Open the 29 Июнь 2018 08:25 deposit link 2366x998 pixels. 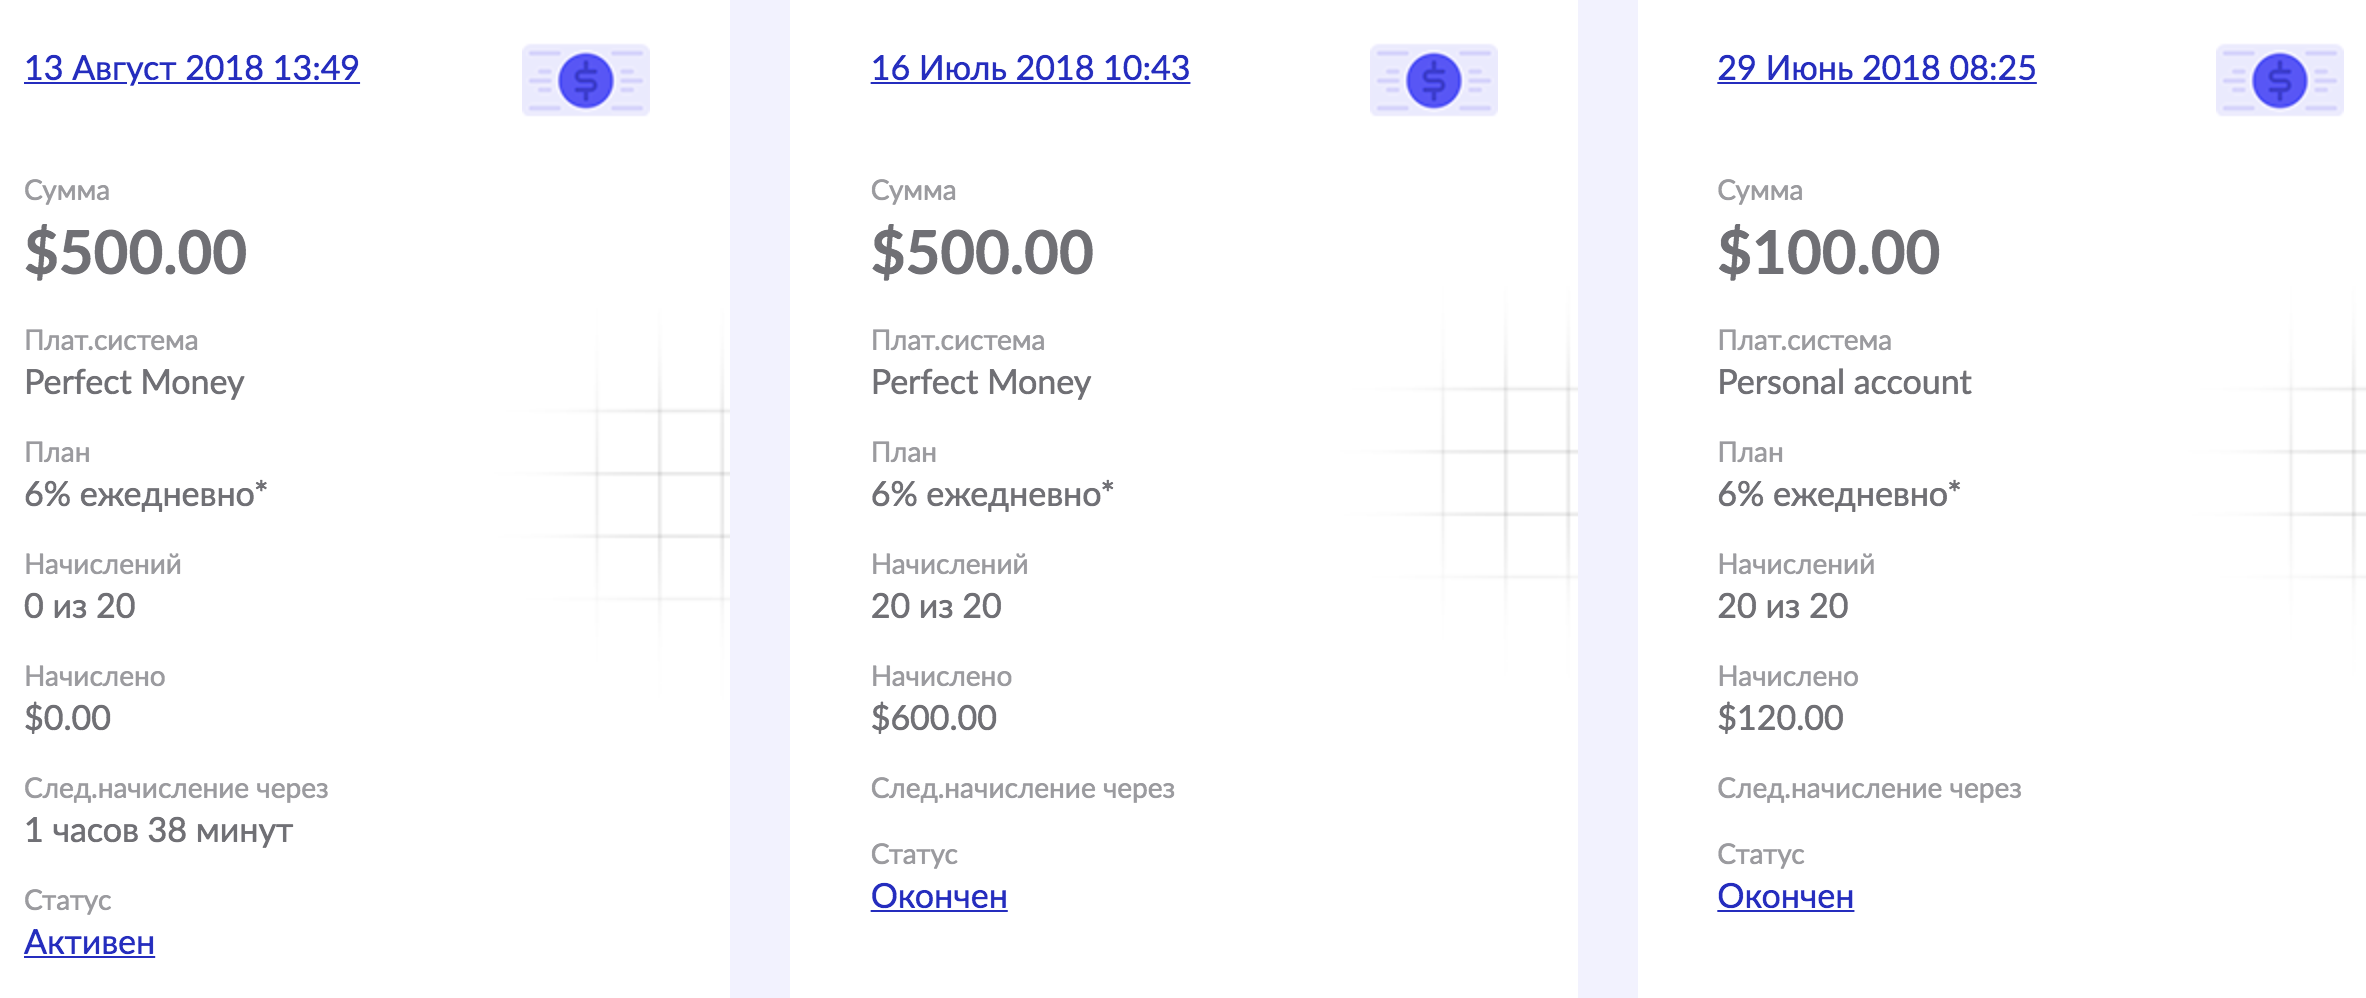click(1876, 68)
